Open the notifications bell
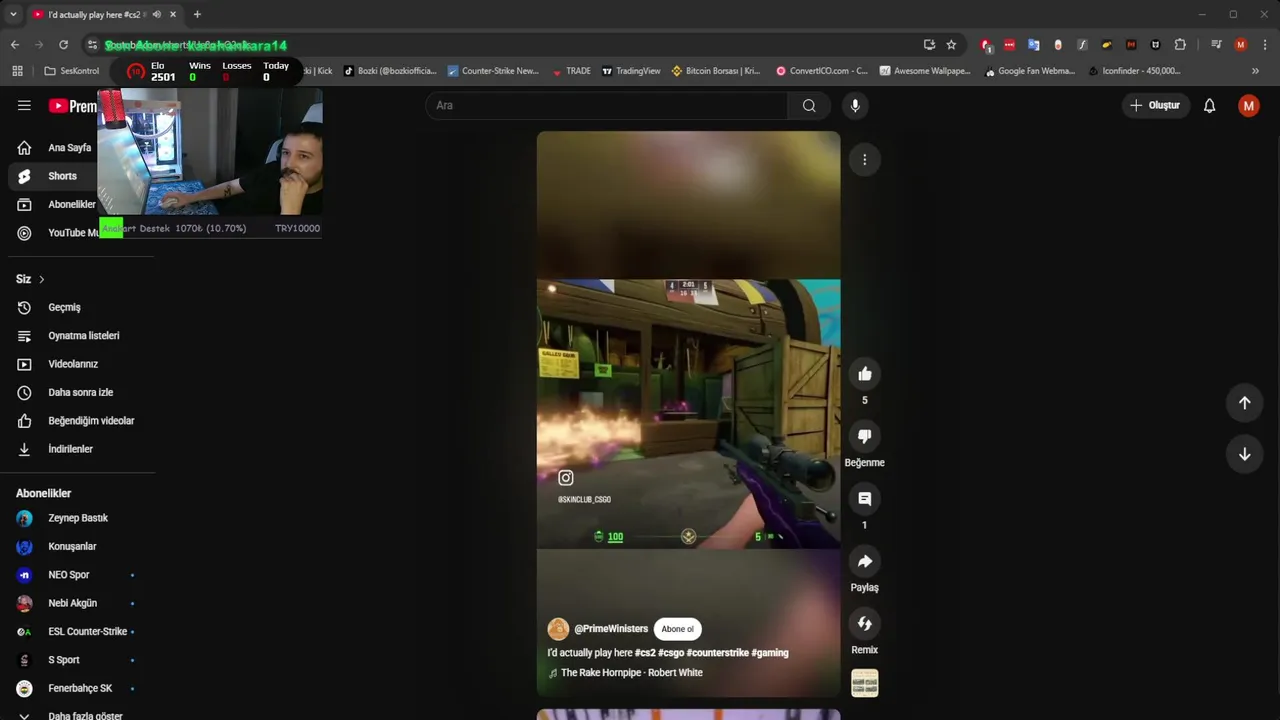The height and width of the screenshot is (720, 1280). point(1209,105)
